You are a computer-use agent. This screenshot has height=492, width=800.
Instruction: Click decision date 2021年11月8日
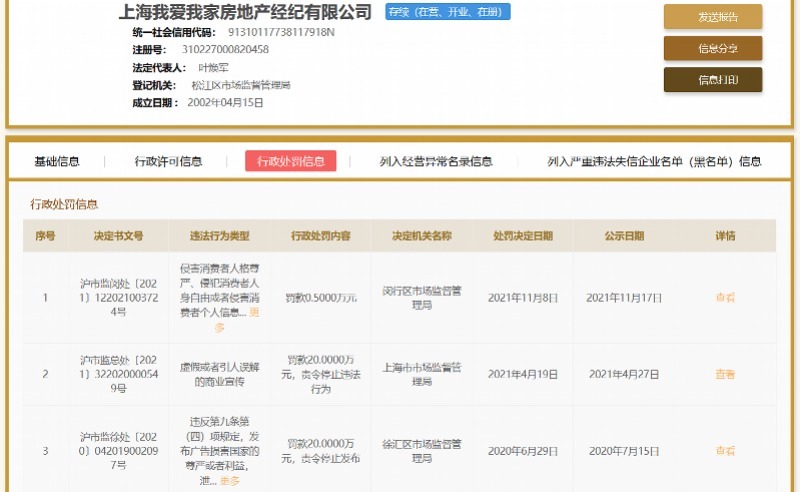pyautogui.click(x=523, y=298)
